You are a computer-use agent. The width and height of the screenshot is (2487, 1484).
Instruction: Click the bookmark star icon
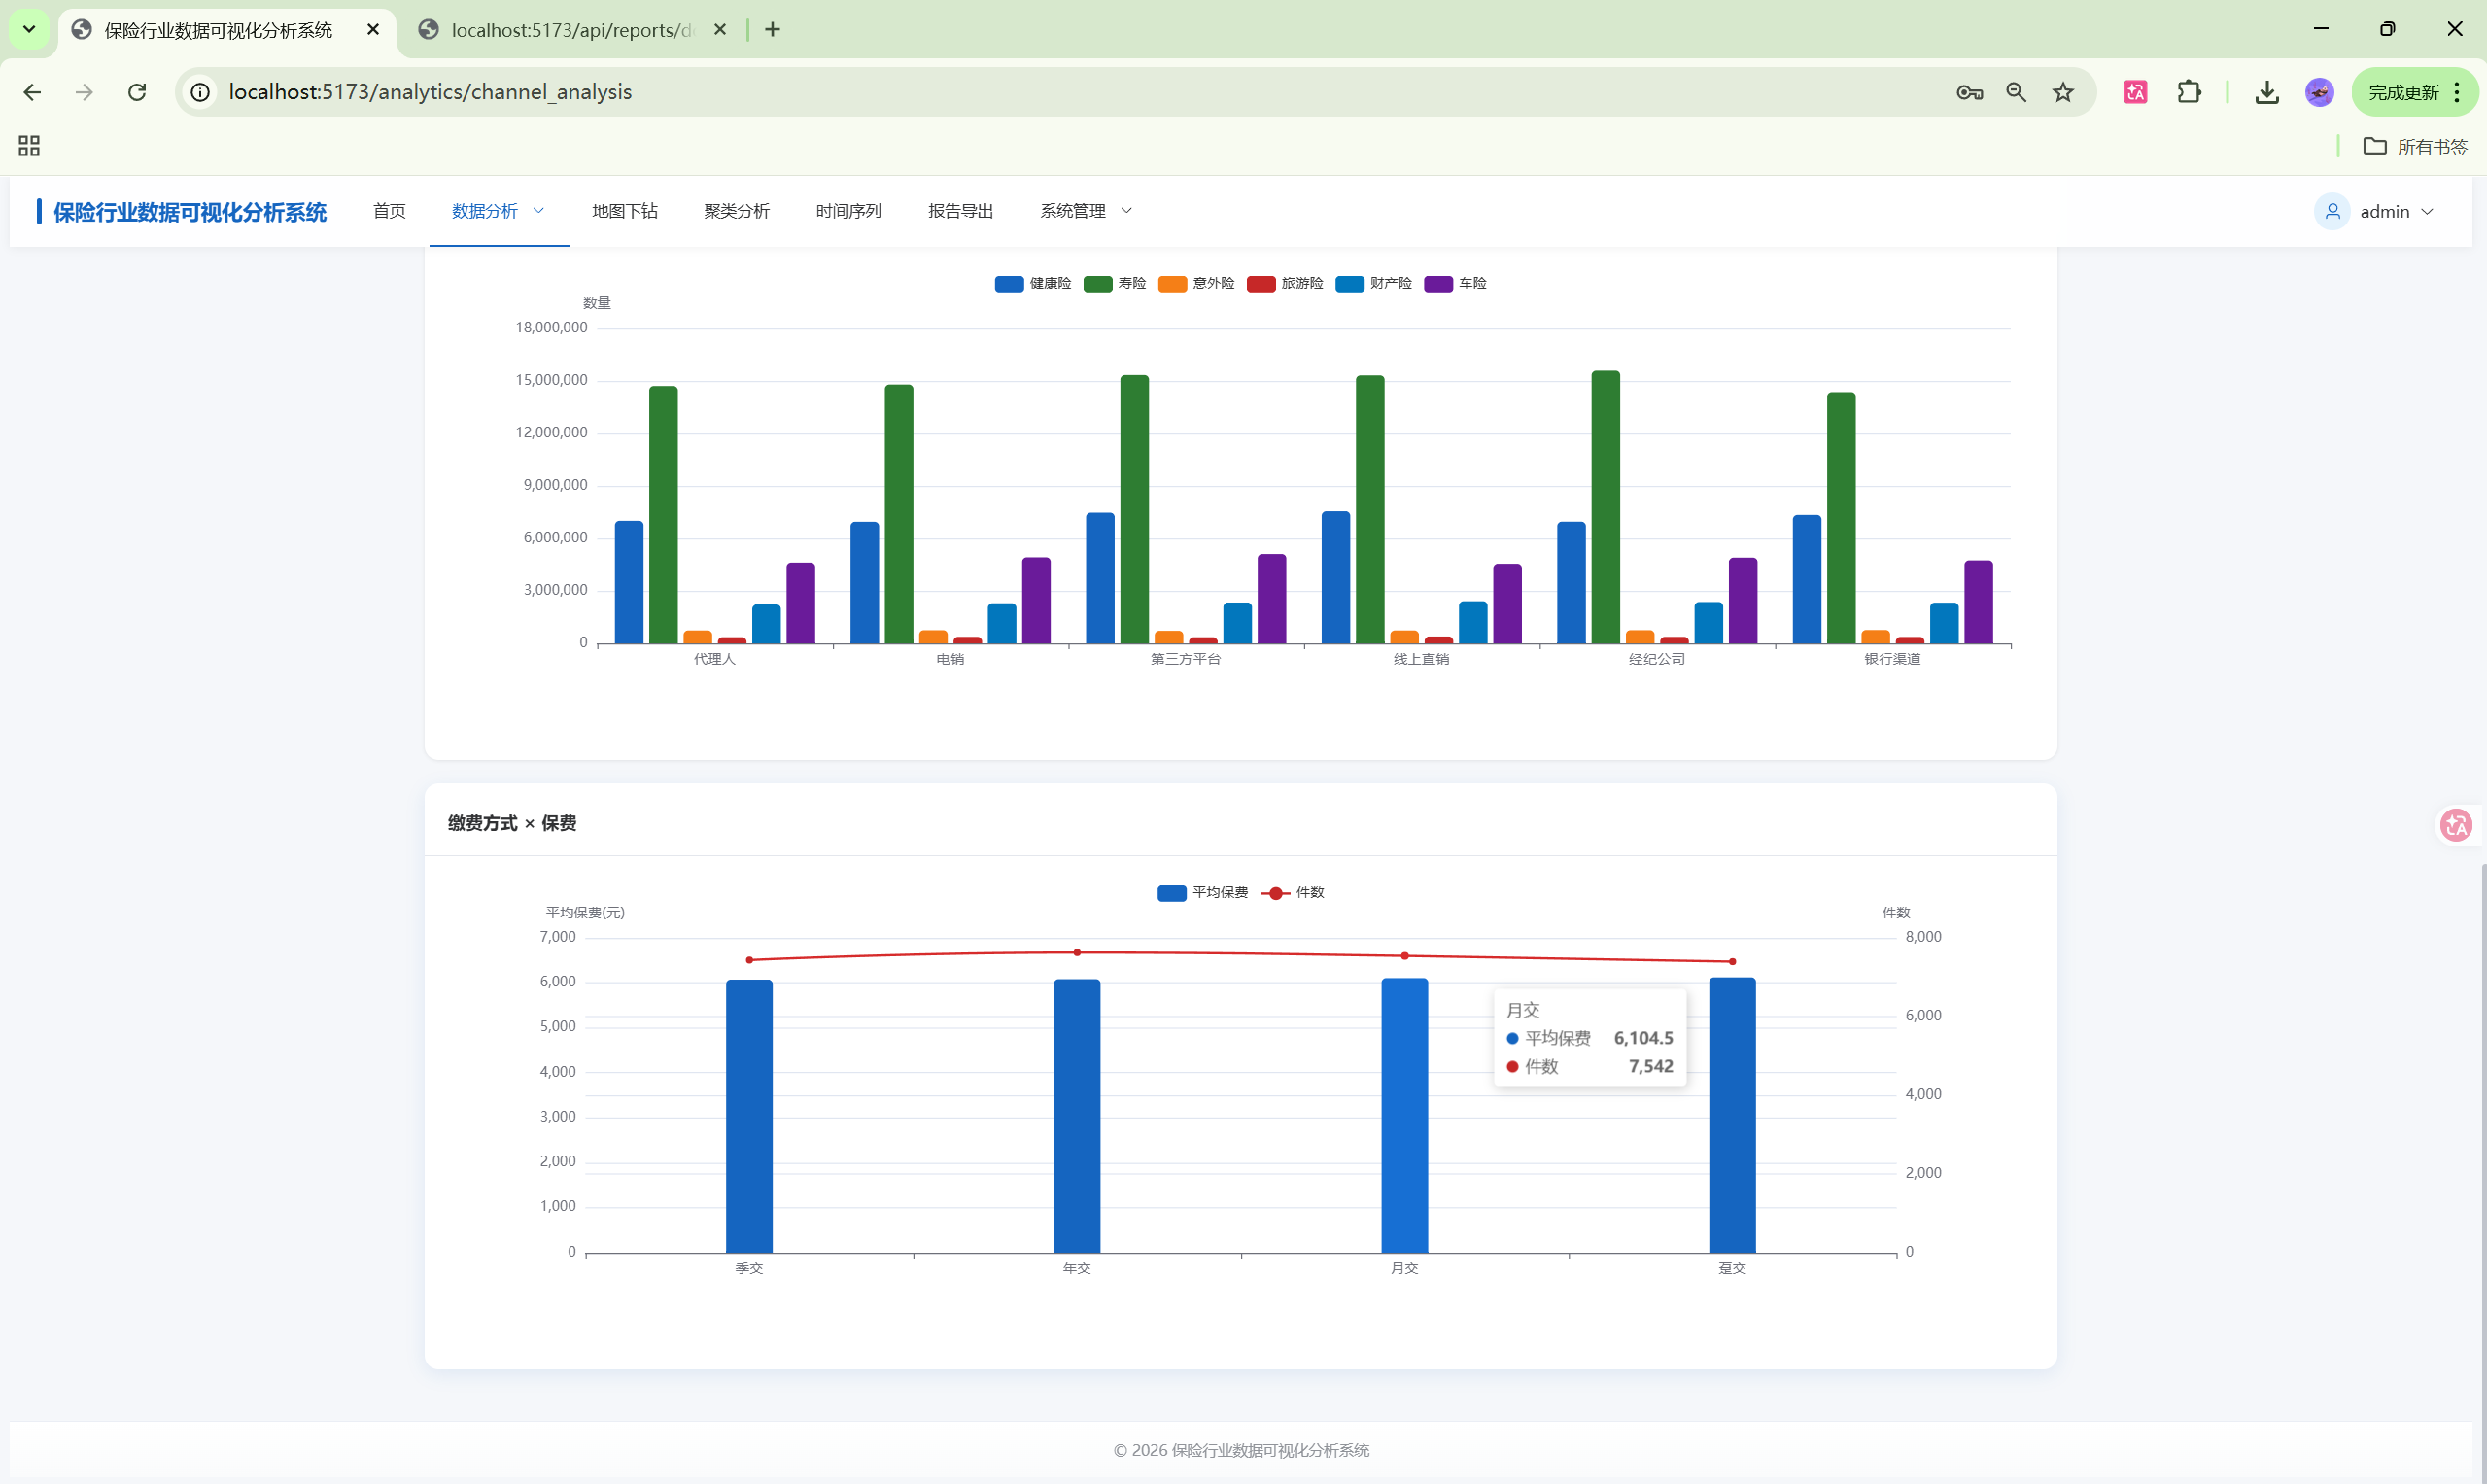coord(2063,92)
